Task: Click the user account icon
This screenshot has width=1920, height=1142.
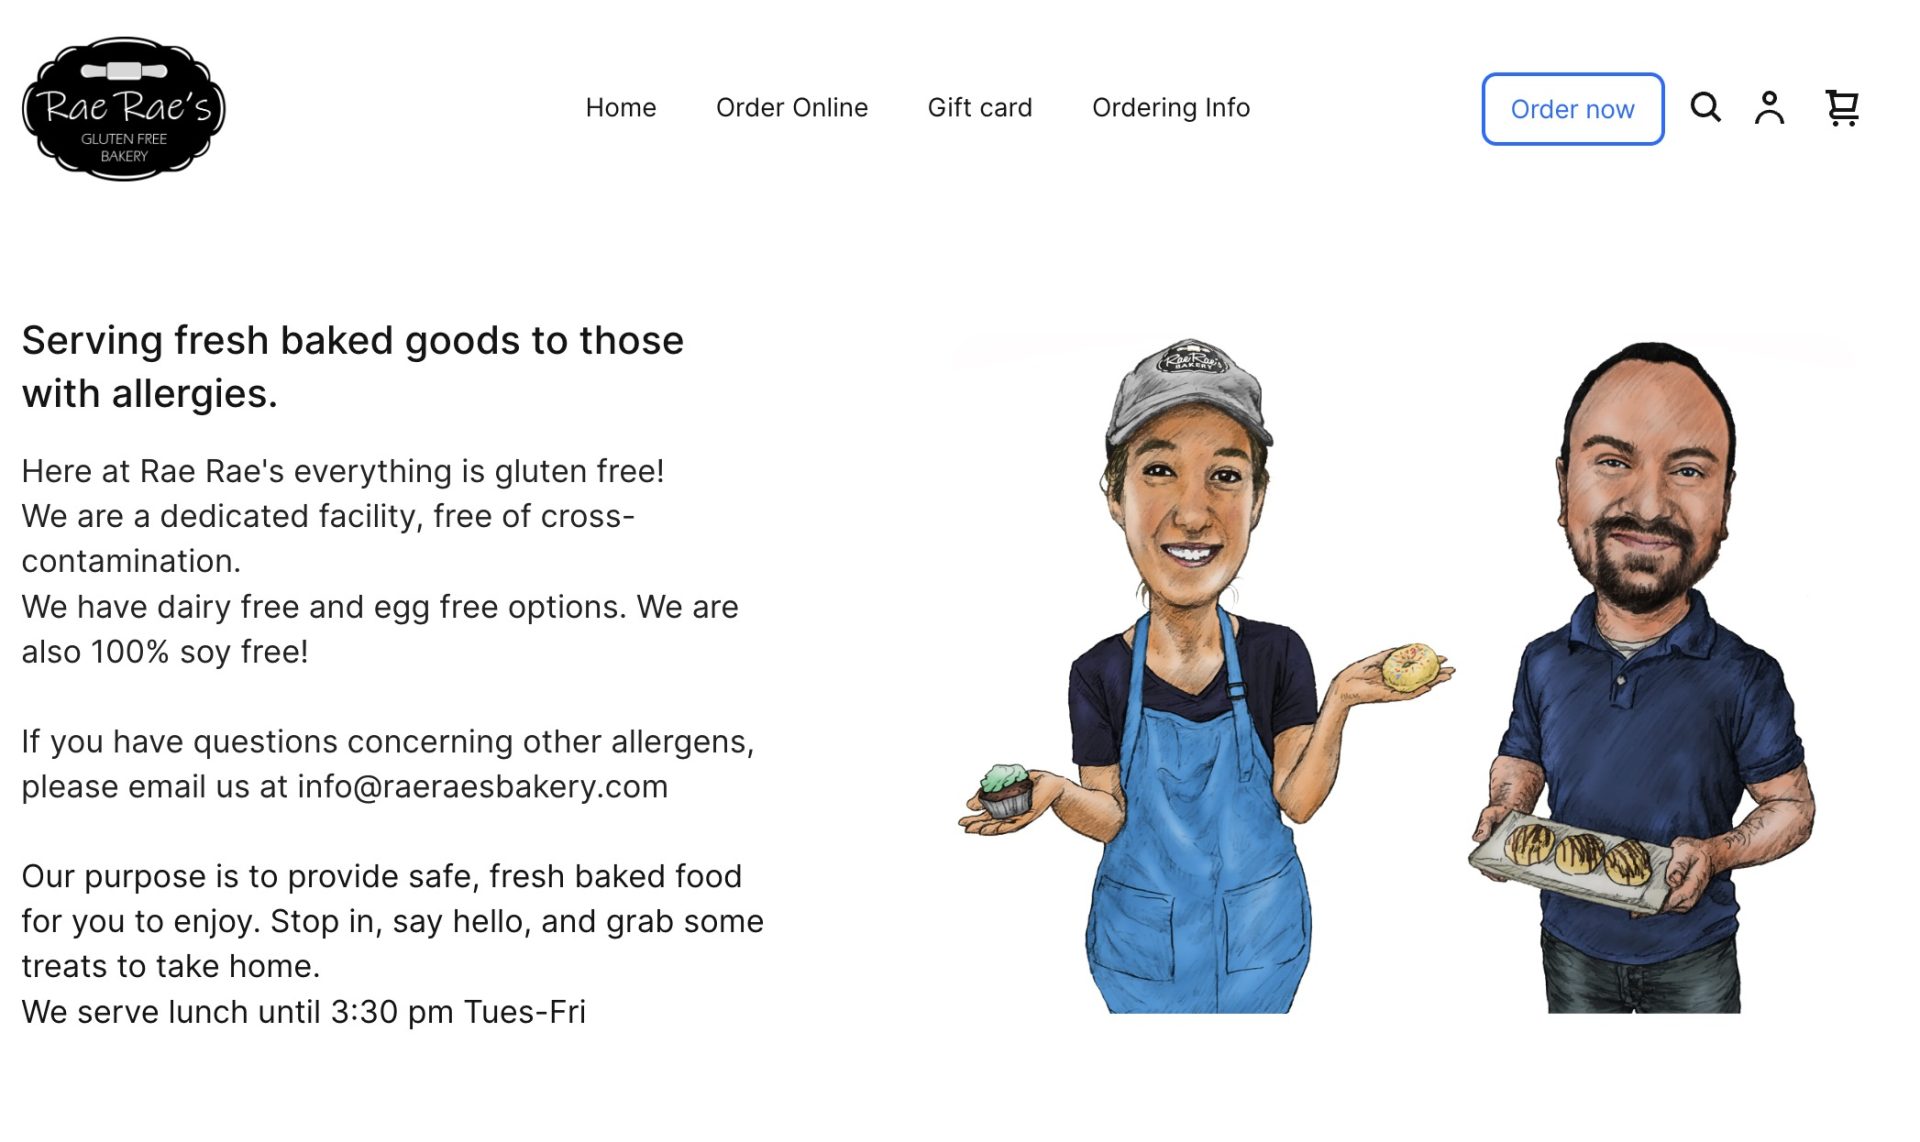Action: 1769,107
